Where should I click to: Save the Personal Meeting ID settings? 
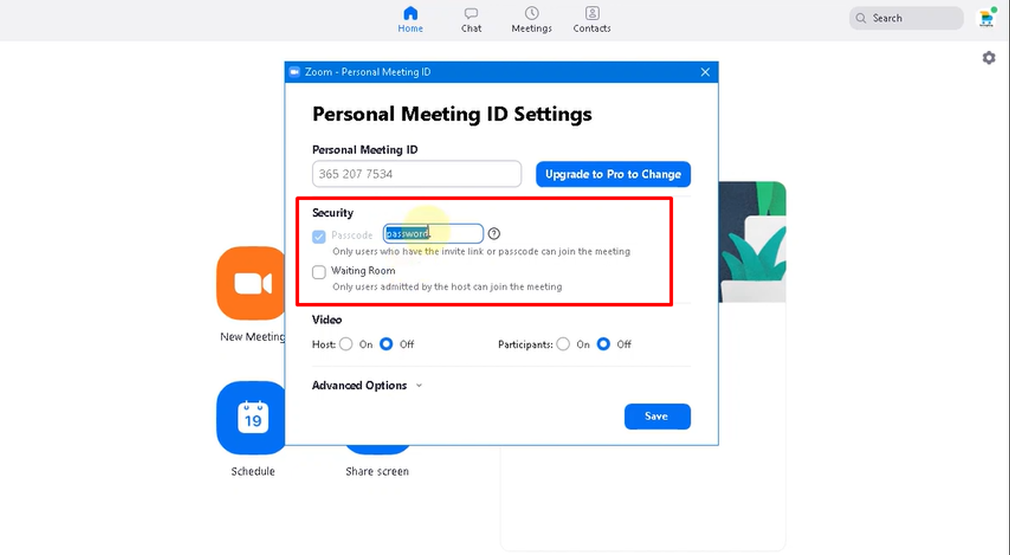(x=656, y=416)
